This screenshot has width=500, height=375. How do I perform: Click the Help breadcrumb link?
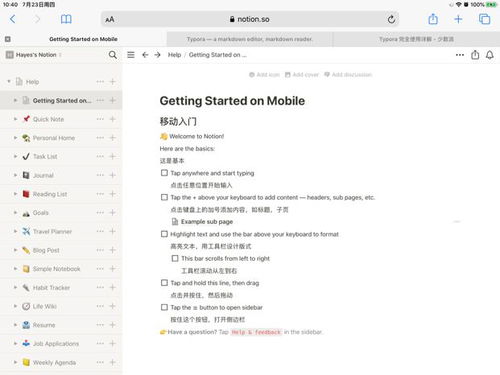coord(174,55)
